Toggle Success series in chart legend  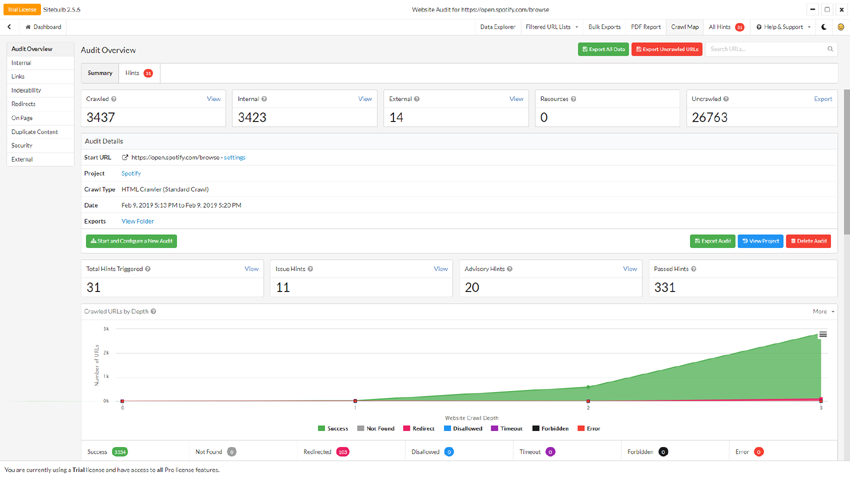tap(333, 429)
